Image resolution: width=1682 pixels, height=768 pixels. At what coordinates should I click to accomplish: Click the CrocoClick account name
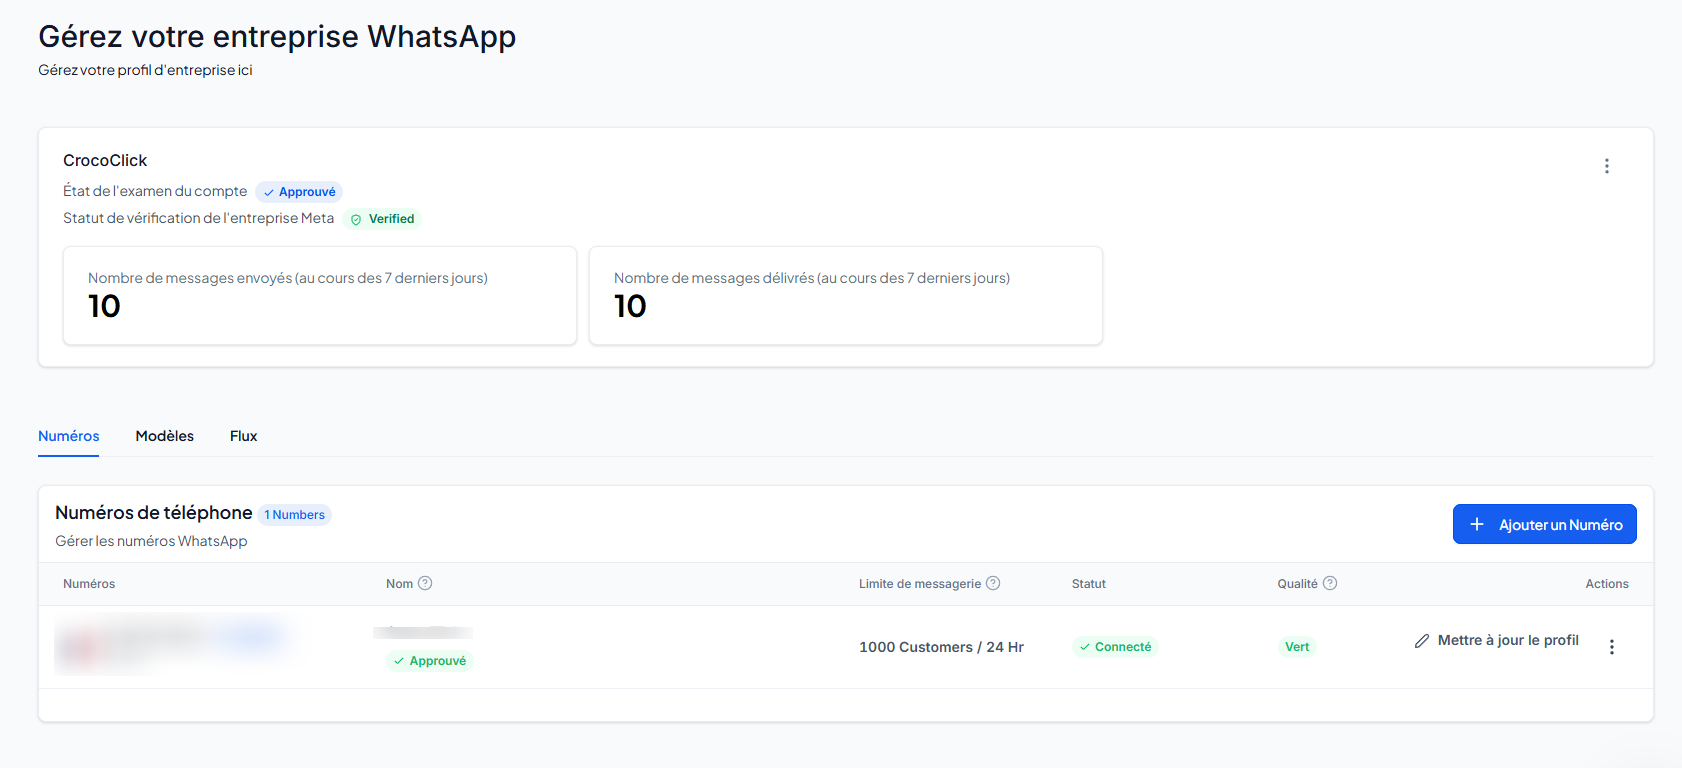tap(105, 160)
